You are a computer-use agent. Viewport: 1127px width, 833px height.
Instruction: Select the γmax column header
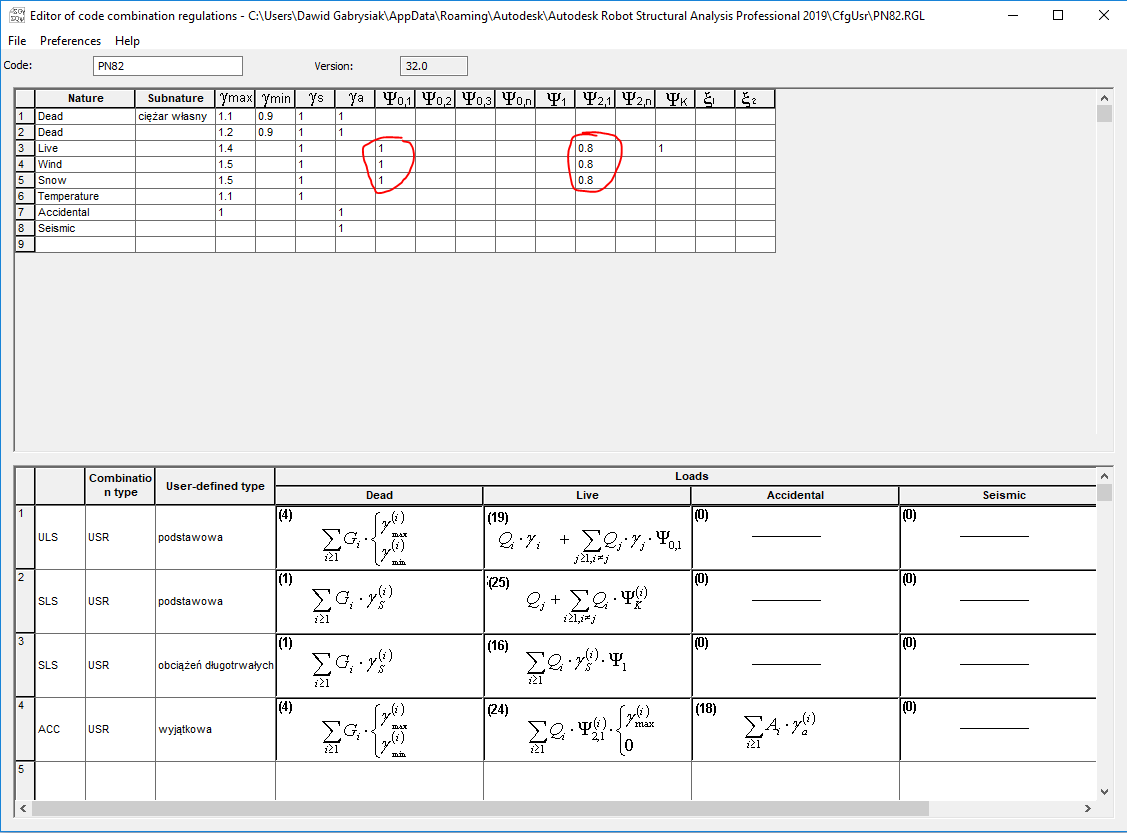tap(236, 98)
